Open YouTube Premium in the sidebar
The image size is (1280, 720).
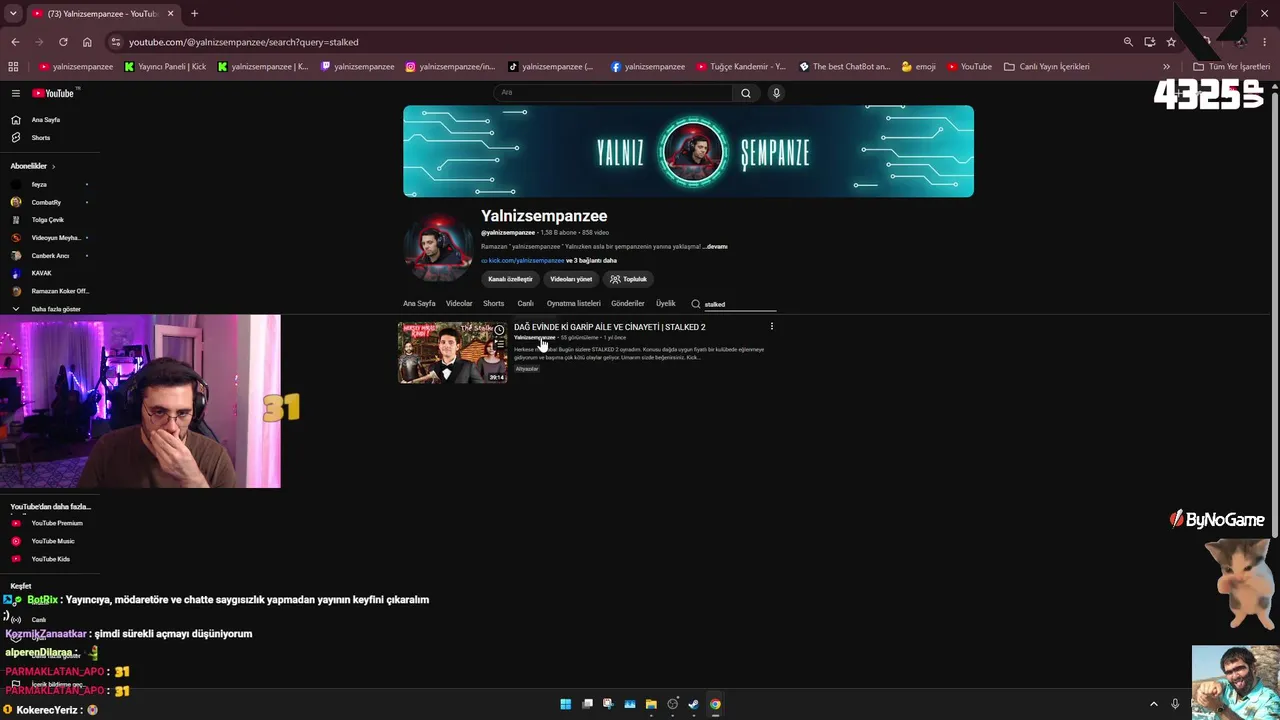pos(50,523)
